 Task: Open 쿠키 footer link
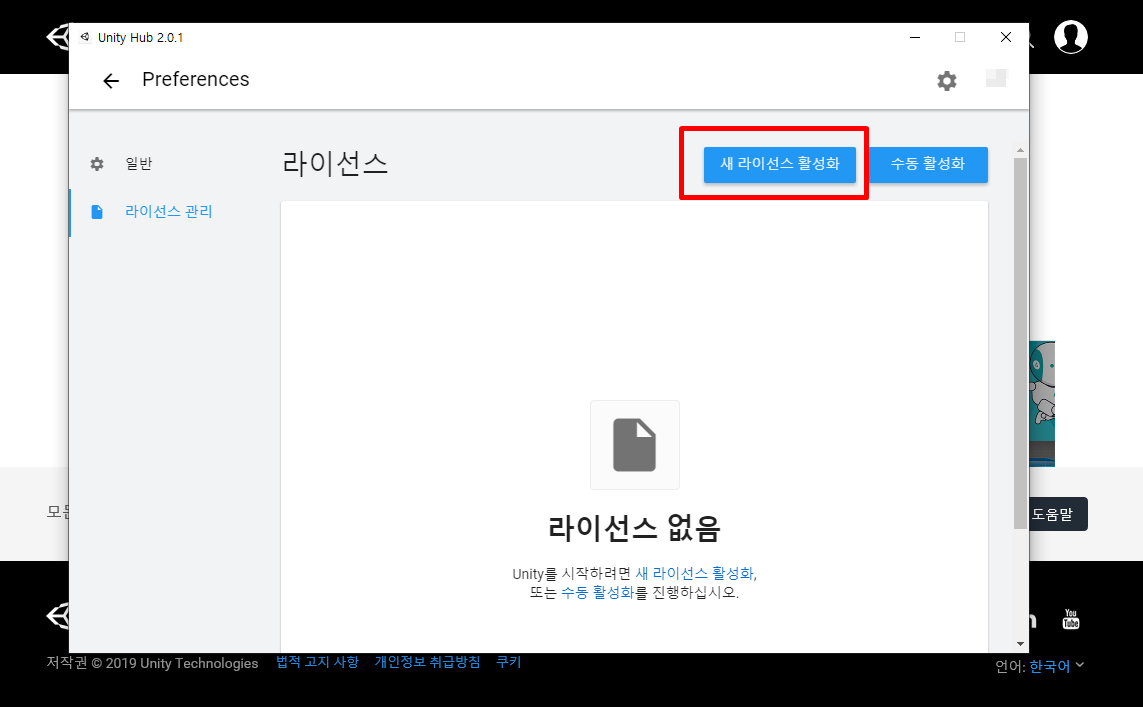pos(509,662)
